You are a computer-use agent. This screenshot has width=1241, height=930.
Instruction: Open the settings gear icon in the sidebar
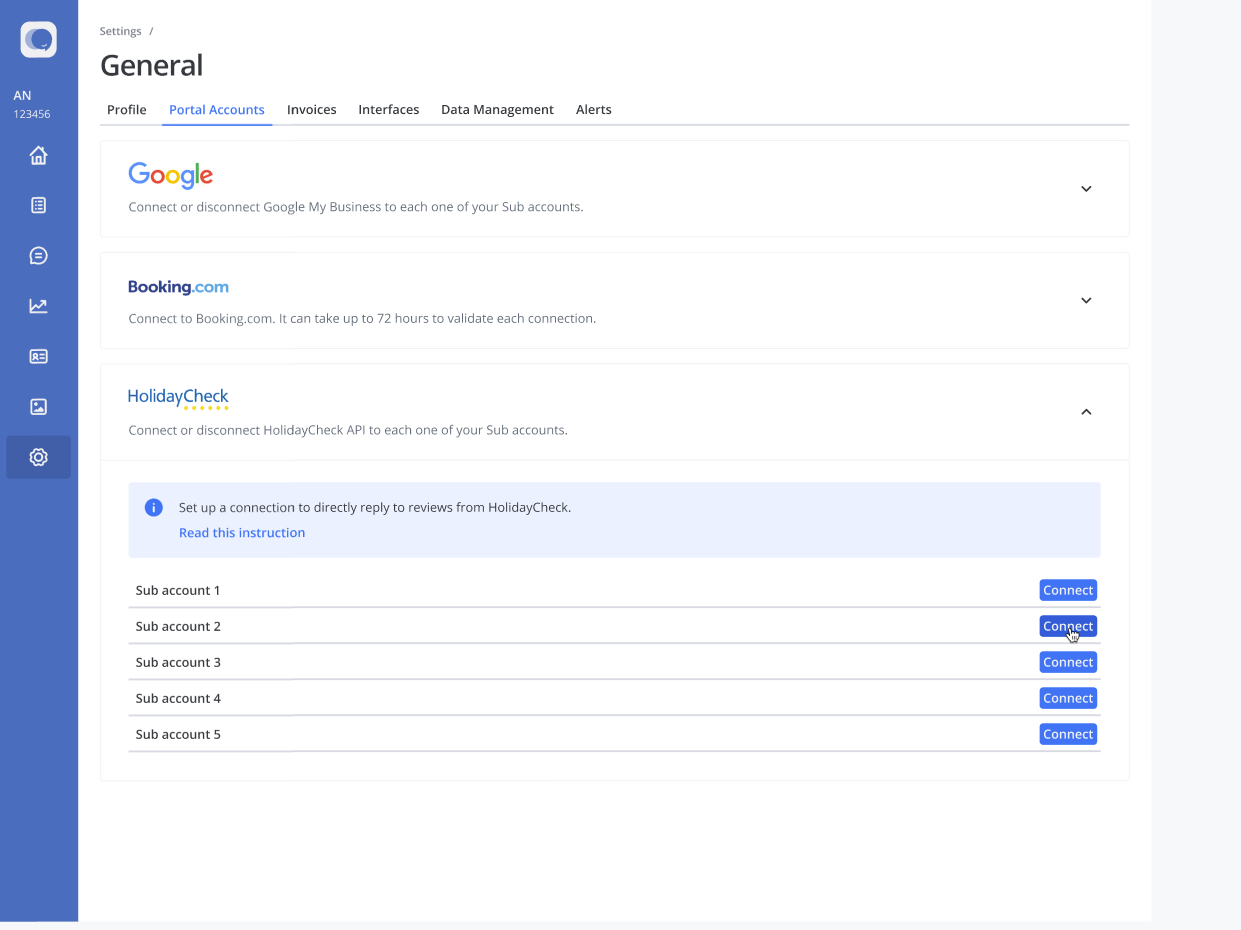[38, 457]
